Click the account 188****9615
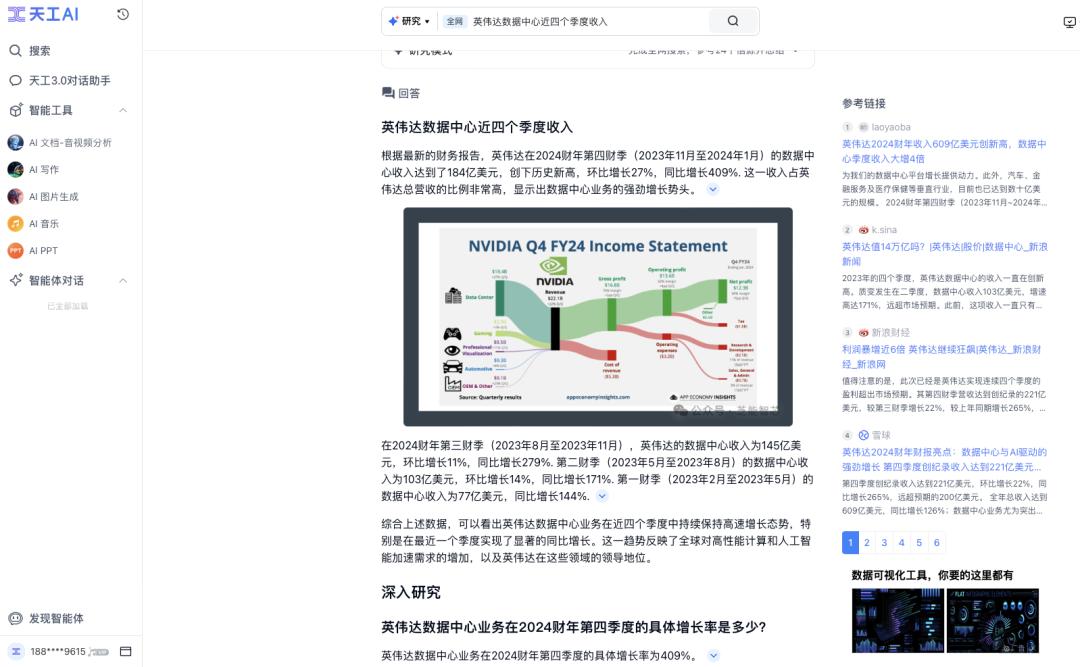 (x=58, y=652)
